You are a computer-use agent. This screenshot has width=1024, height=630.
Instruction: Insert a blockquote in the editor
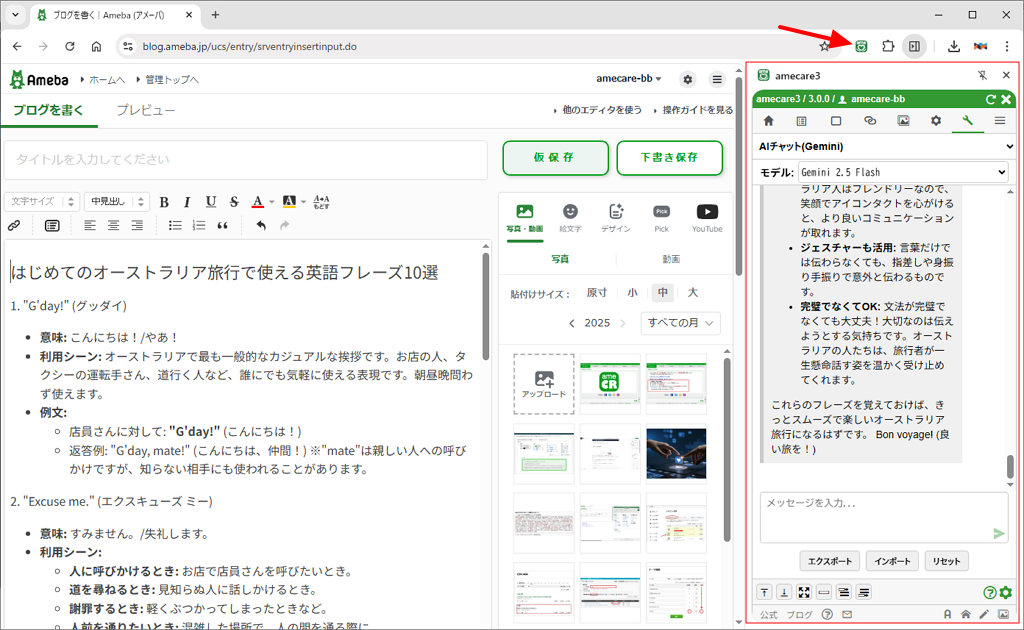(x=222, y=225)
